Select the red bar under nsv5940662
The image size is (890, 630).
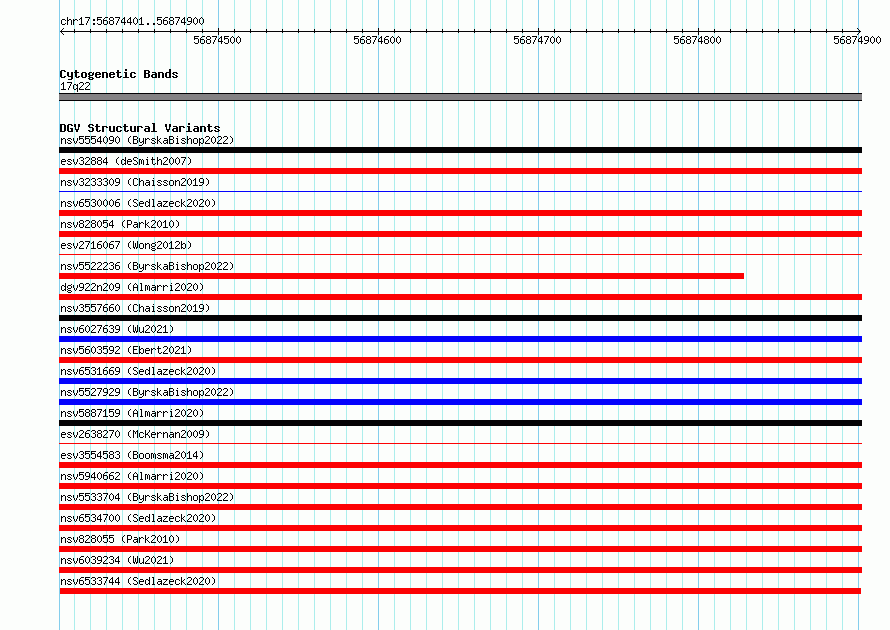click(x=460, y=486)
